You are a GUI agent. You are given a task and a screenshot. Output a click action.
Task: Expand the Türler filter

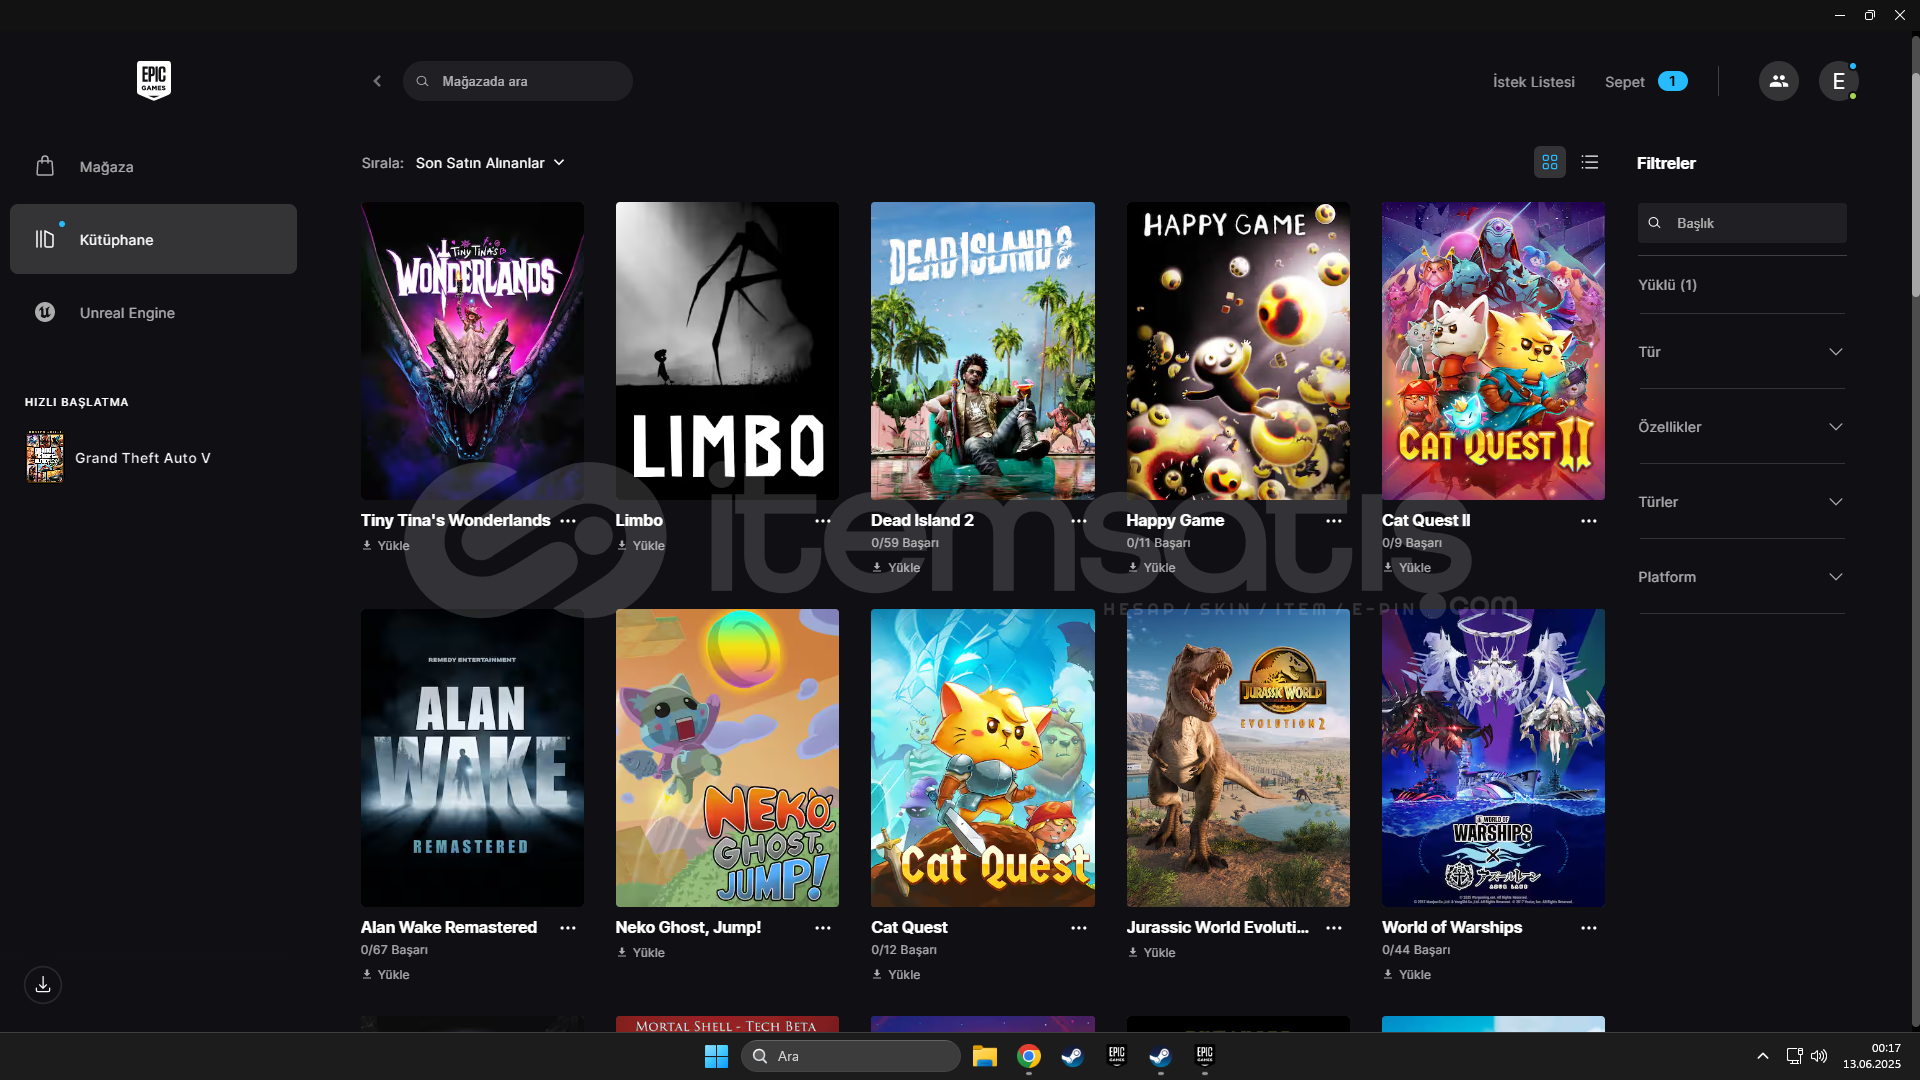click(1741, 502)
